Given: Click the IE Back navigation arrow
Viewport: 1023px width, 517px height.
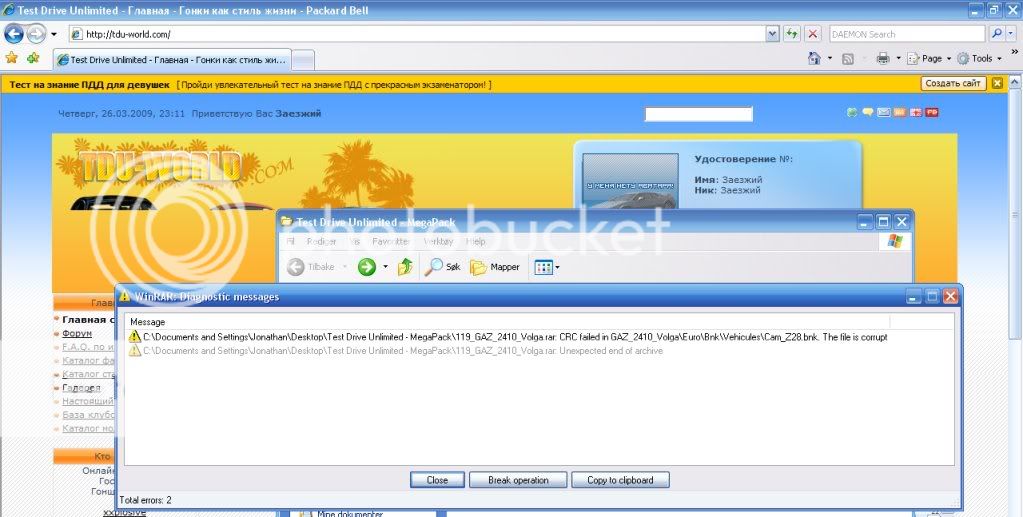Looking at the screenshot, I should point(14,33).
